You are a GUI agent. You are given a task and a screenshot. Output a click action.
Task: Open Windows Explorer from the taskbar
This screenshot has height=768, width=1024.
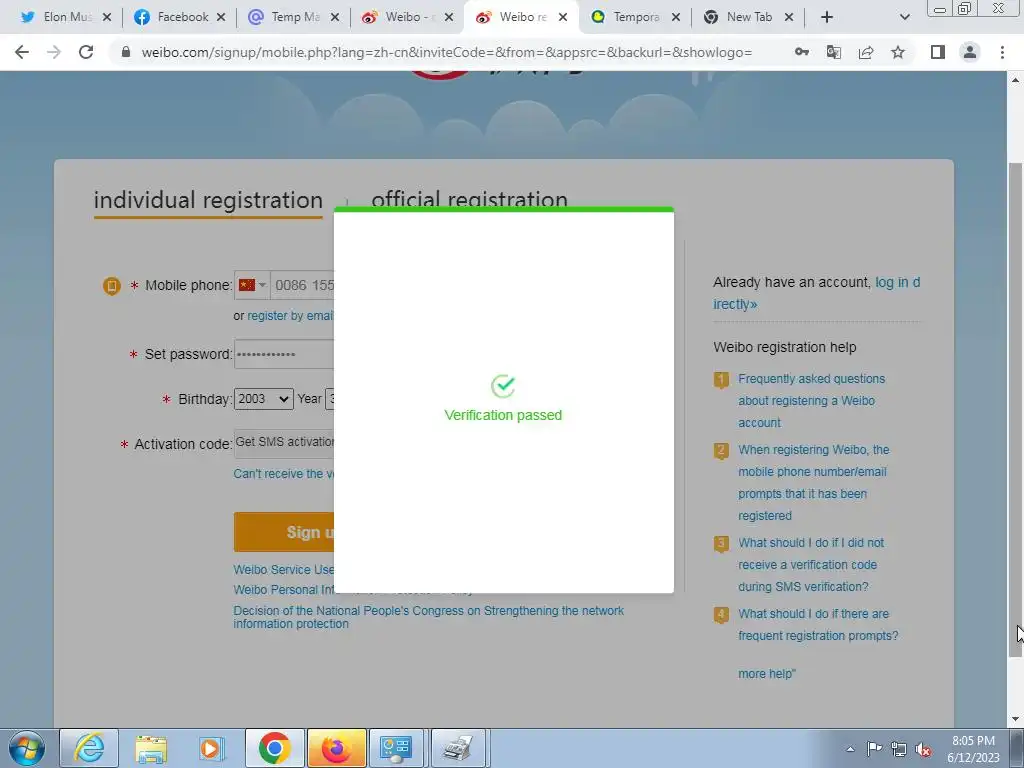point(151,748)
